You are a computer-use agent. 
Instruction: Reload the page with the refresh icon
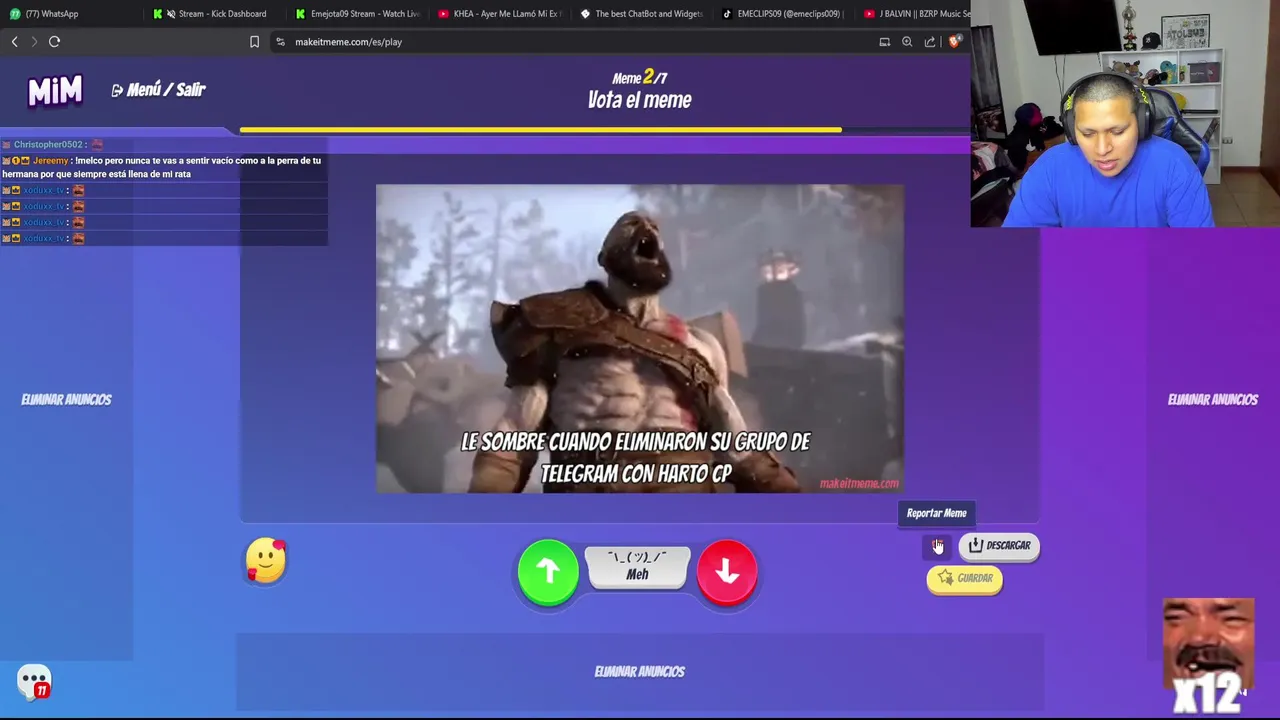tap(55, 42)
